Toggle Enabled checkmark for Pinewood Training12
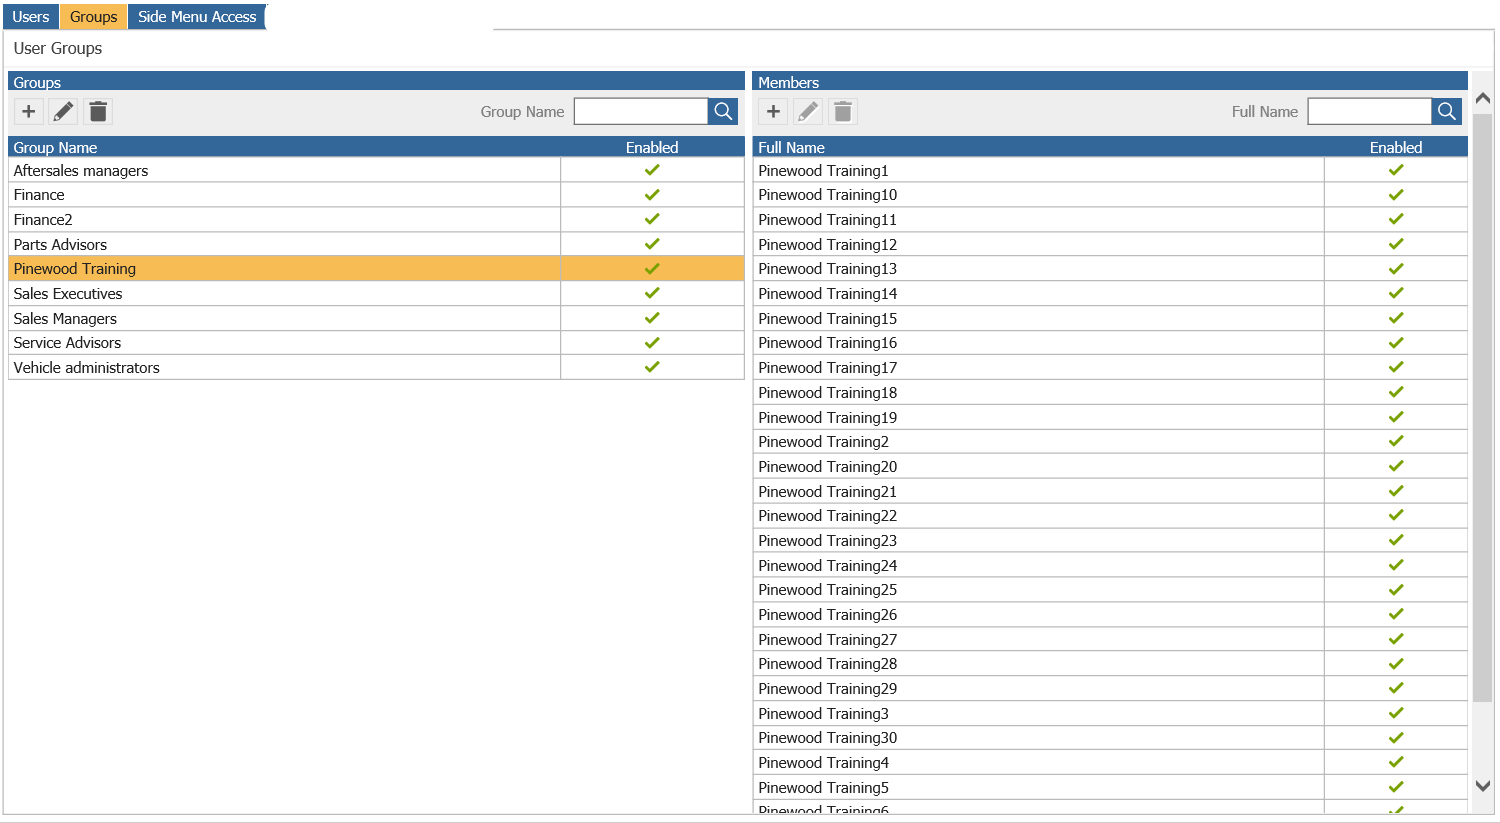 pos(1396,244)
